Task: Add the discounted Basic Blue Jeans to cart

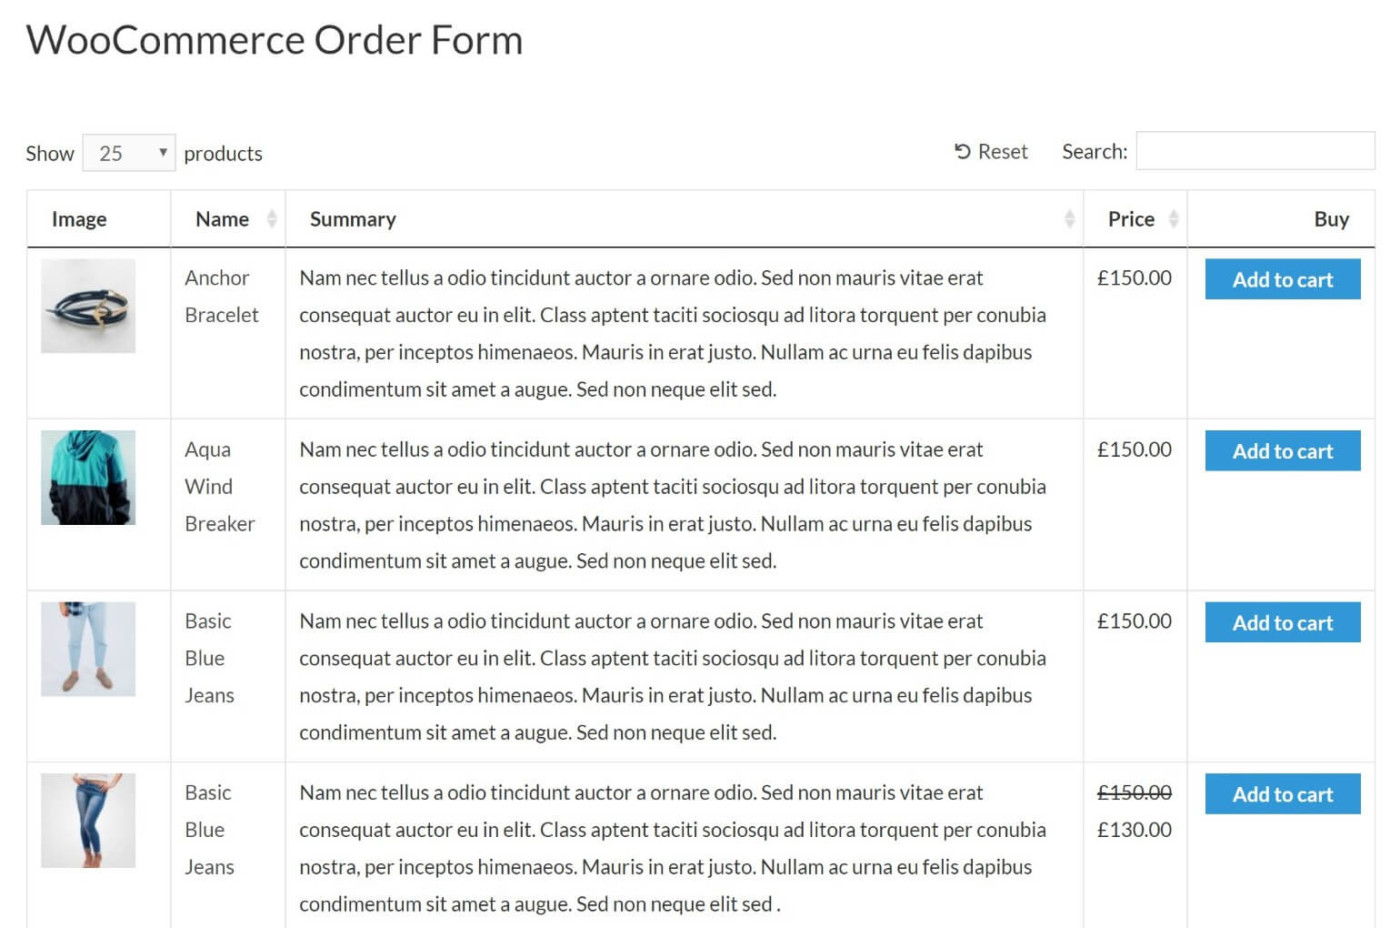Action: tap(1282, 793)
